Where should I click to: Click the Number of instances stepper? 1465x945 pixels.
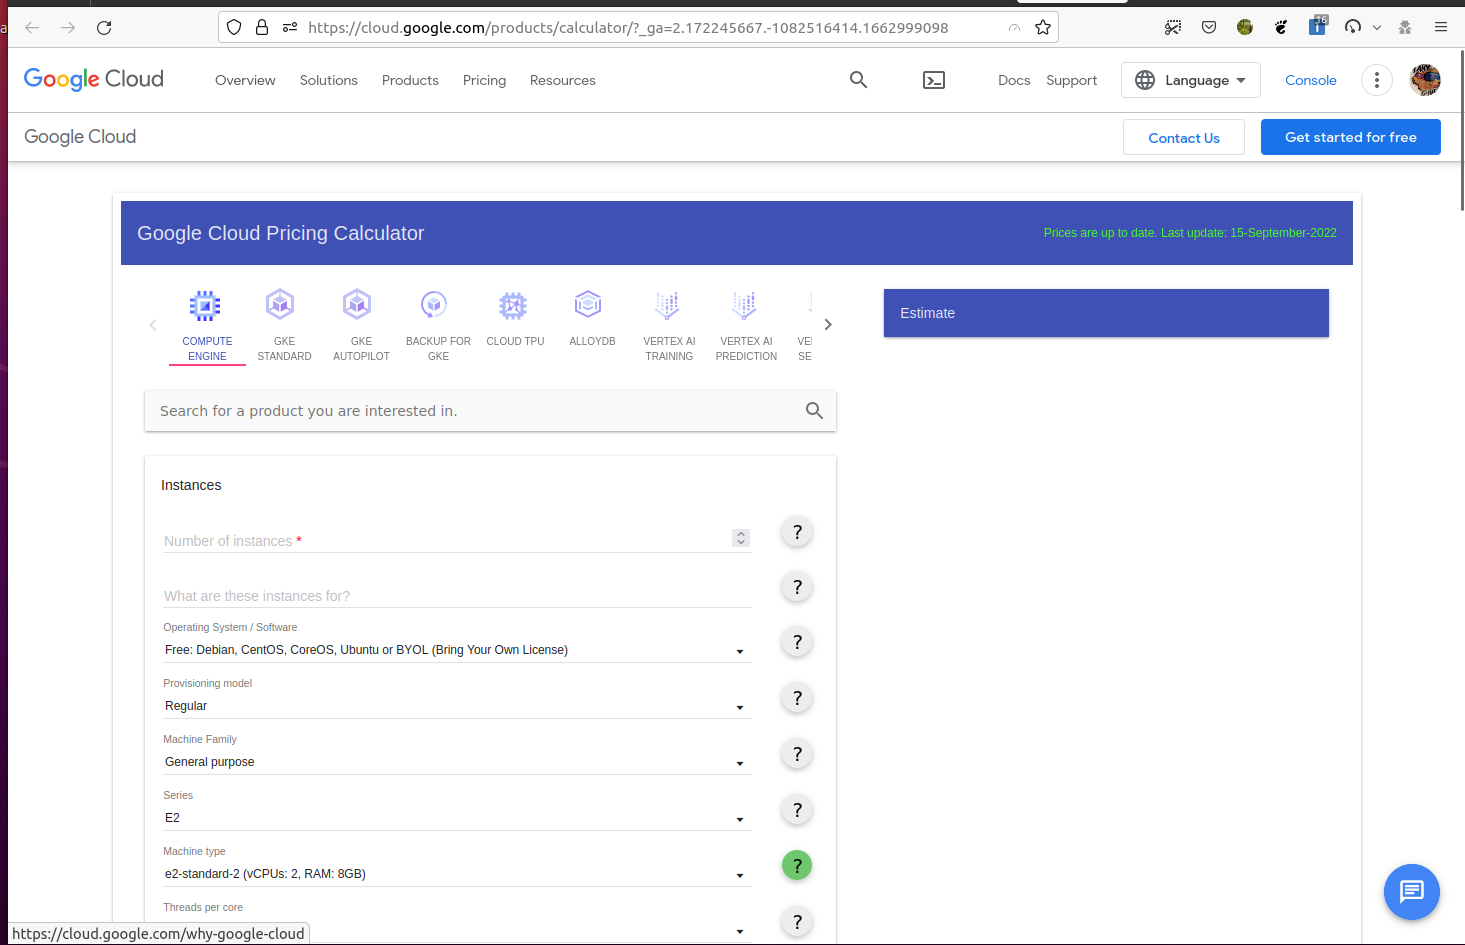[740, 538]
